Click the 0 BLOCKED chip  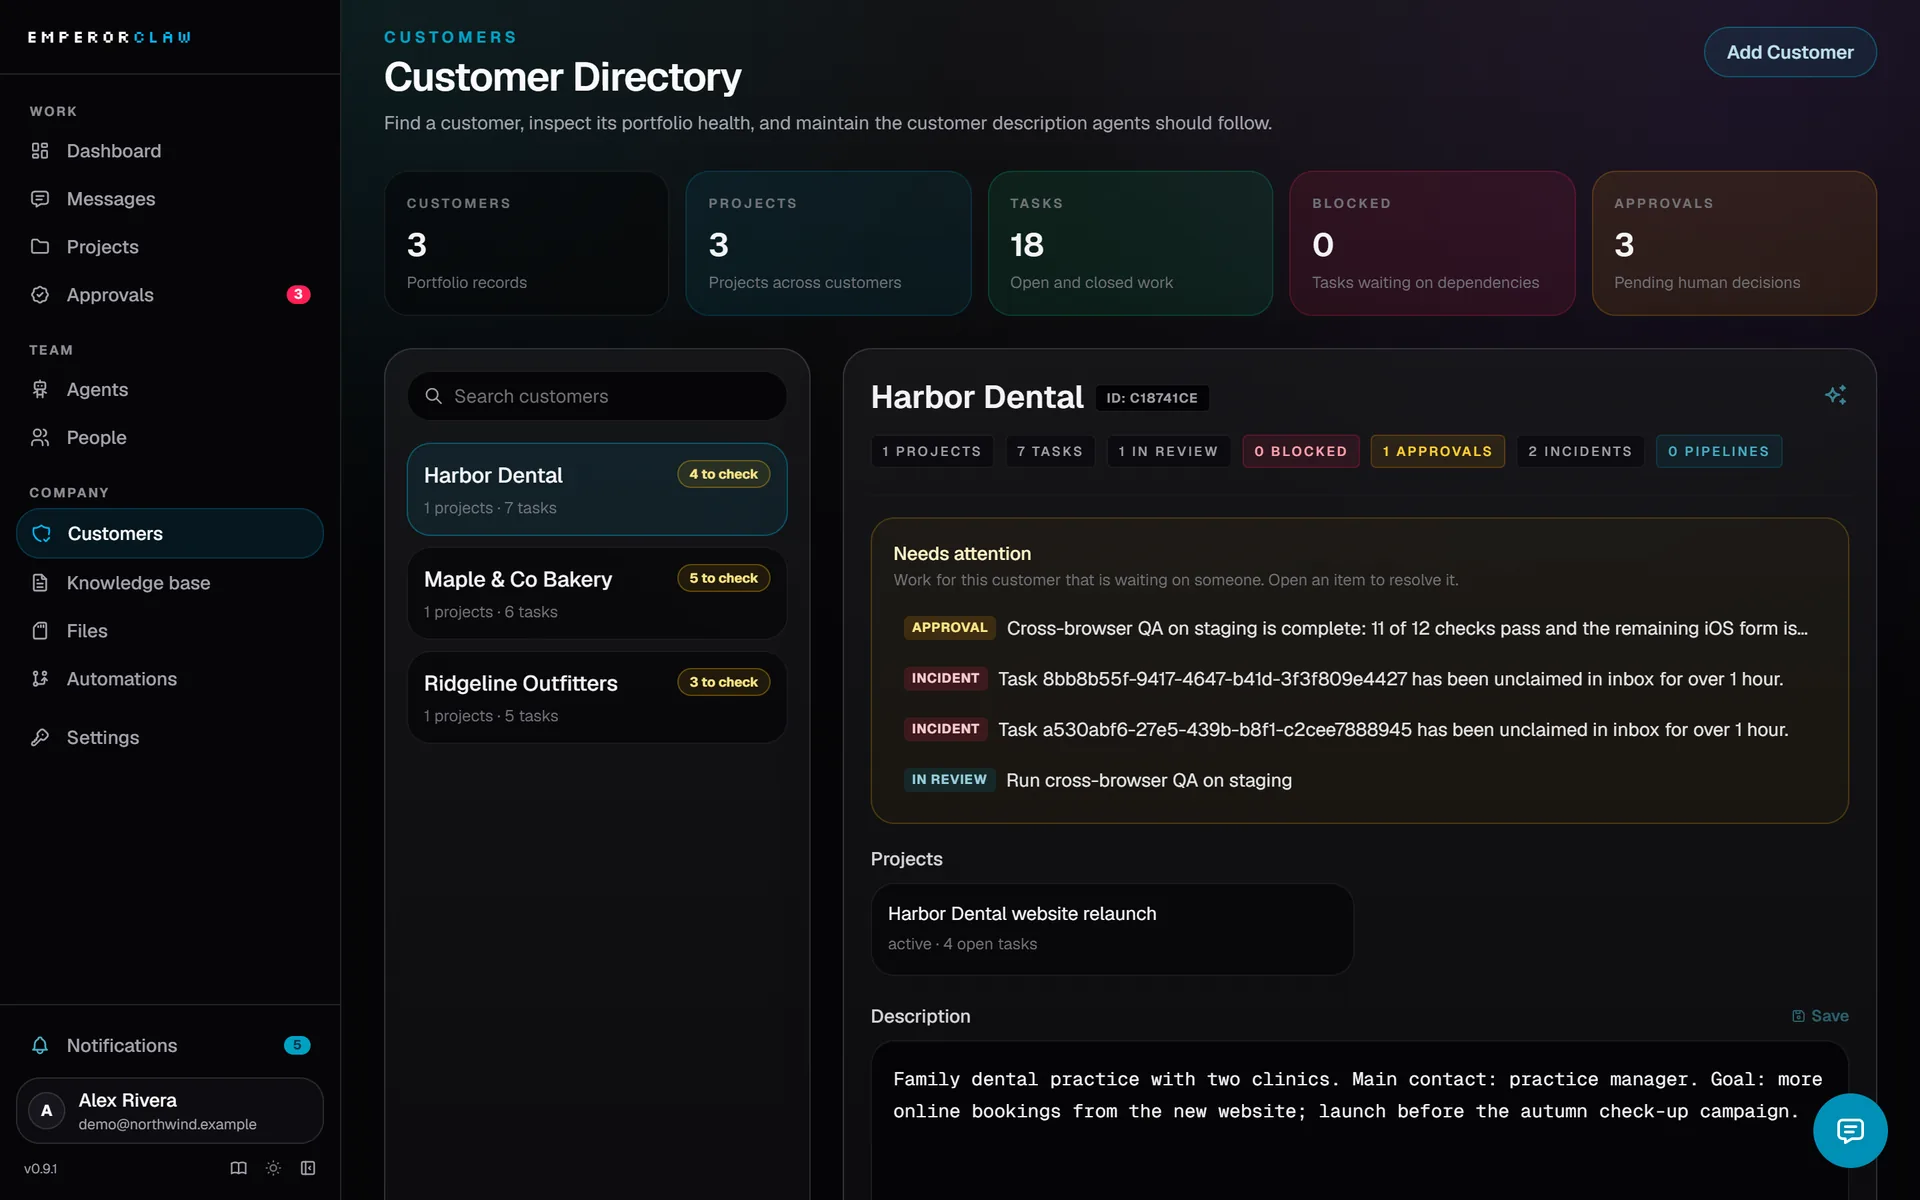point(1301,451)
